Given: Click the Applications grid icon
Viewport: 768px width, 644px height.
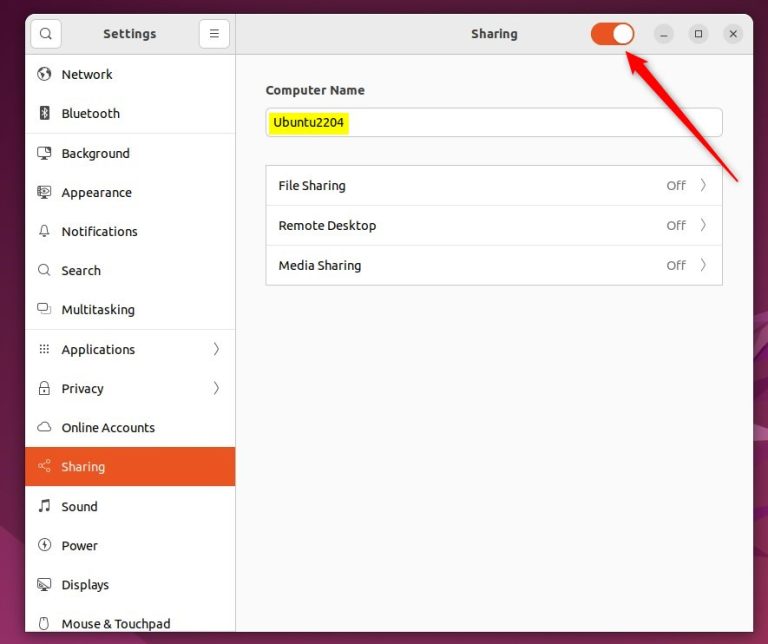Looking at the screenshot, I should pyautogui.click(x=44, y=349).
